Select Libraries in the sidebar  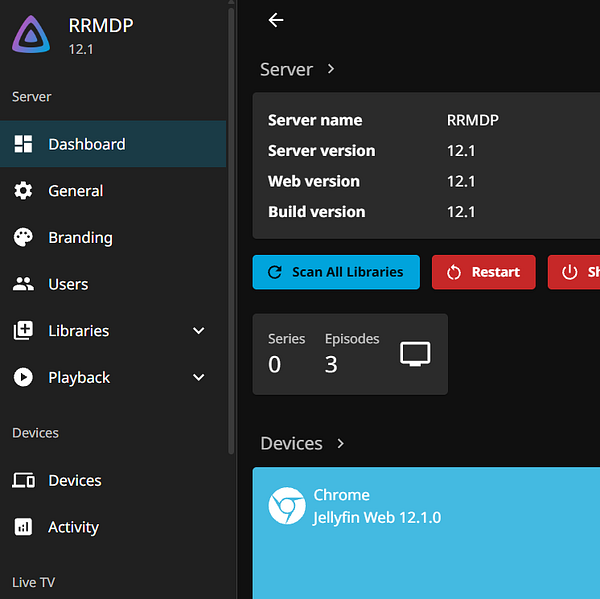tap(113, 330)
